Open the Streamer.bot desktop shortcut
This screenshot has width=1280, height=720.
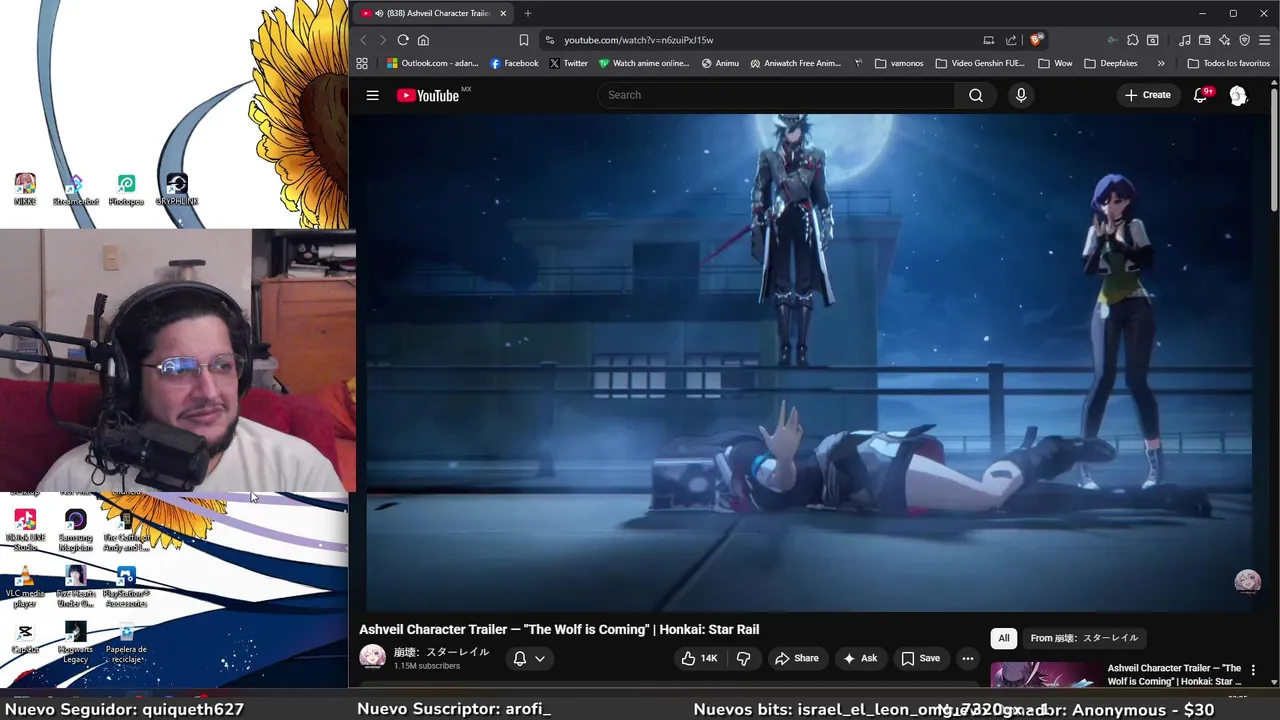pyautogui.click(x=76, y=189)
